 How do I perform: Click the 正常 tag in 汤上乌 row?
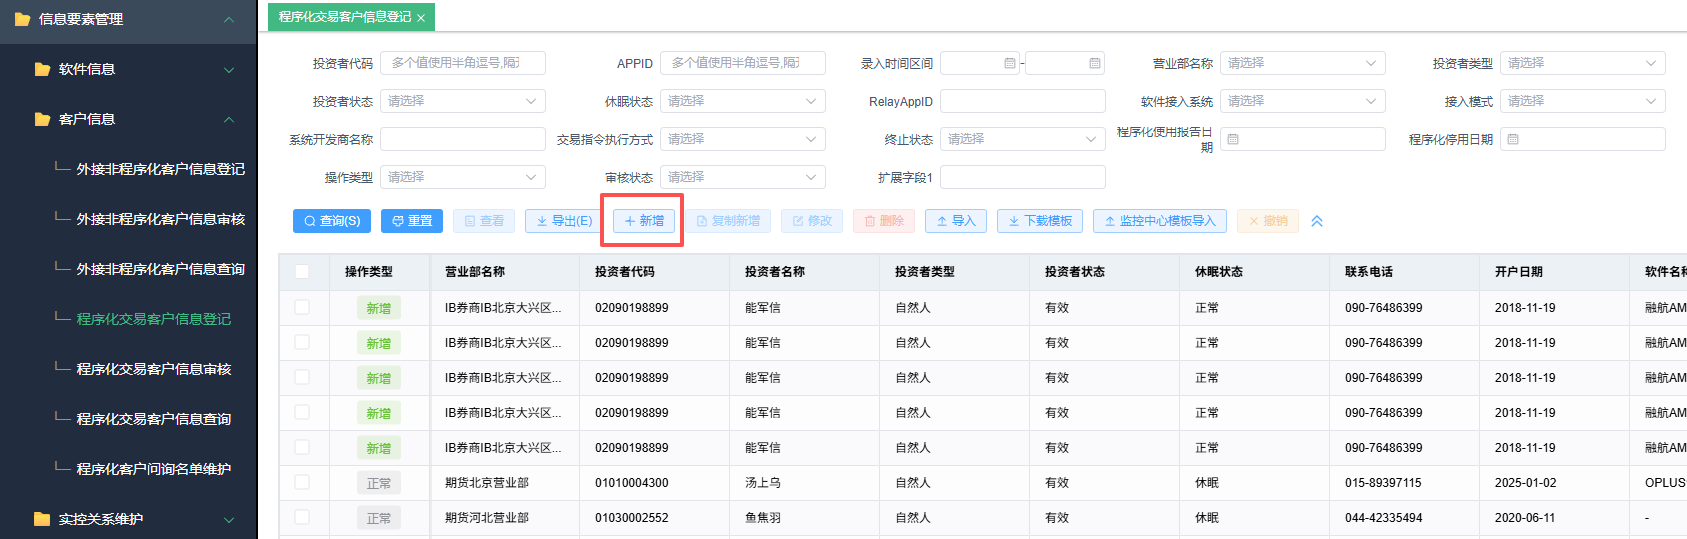pos(379,483)
